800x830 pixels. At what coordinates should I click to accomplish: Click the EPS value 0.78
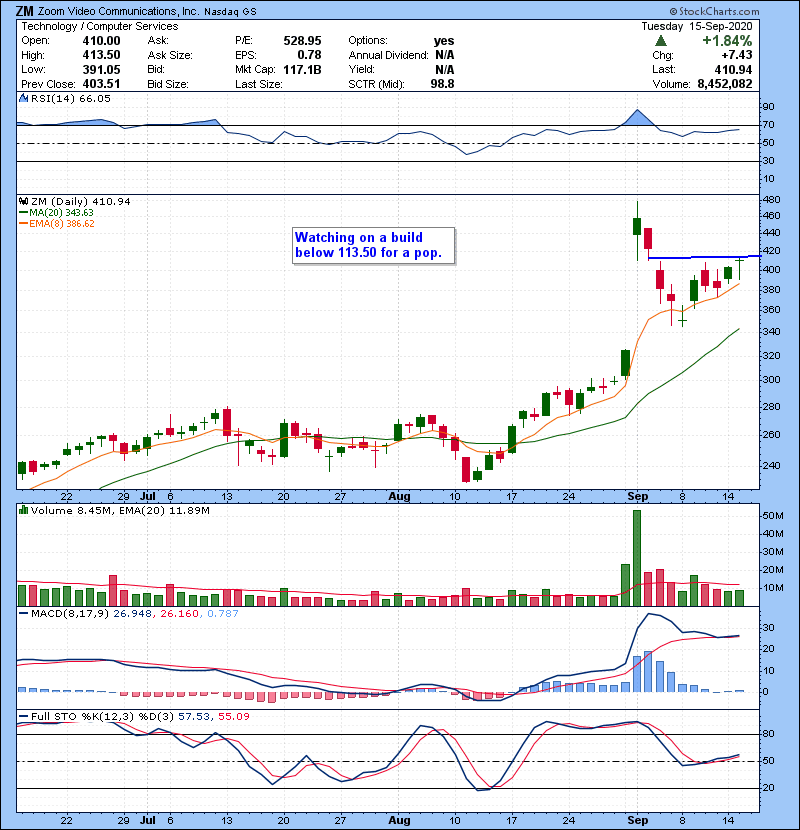tap(309, 55)
